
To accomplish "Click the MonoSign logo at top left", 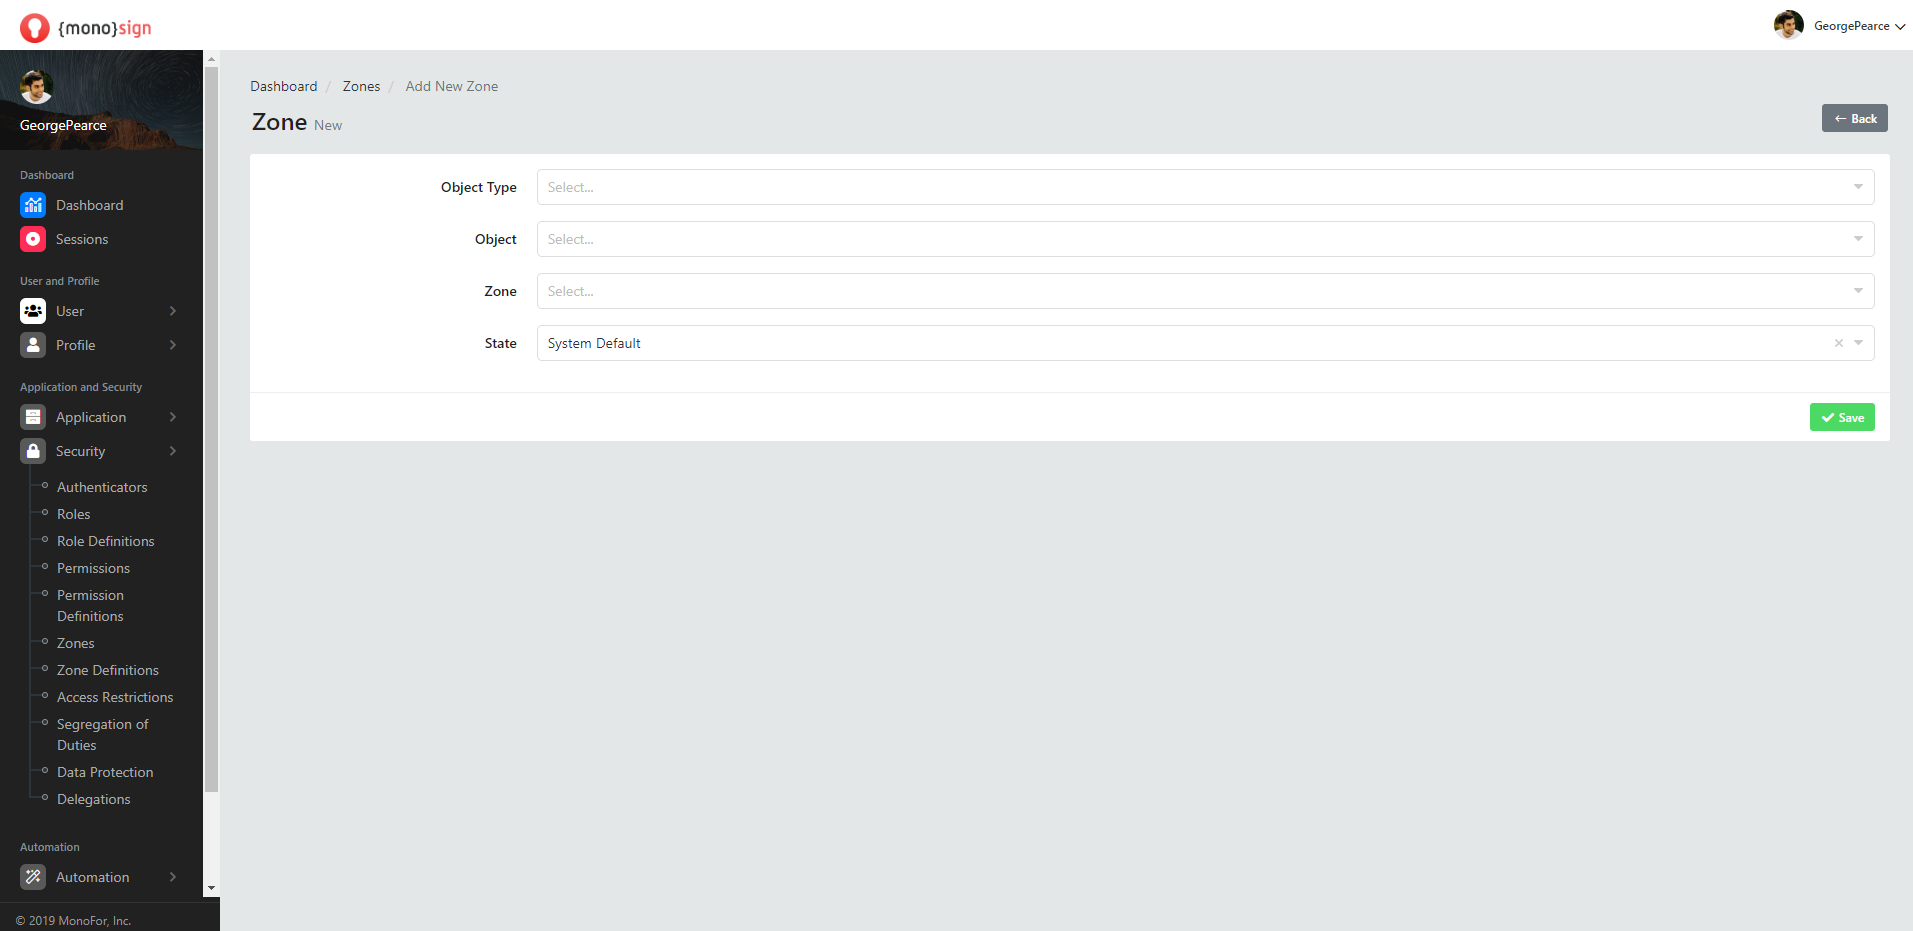I will (85, 27).
